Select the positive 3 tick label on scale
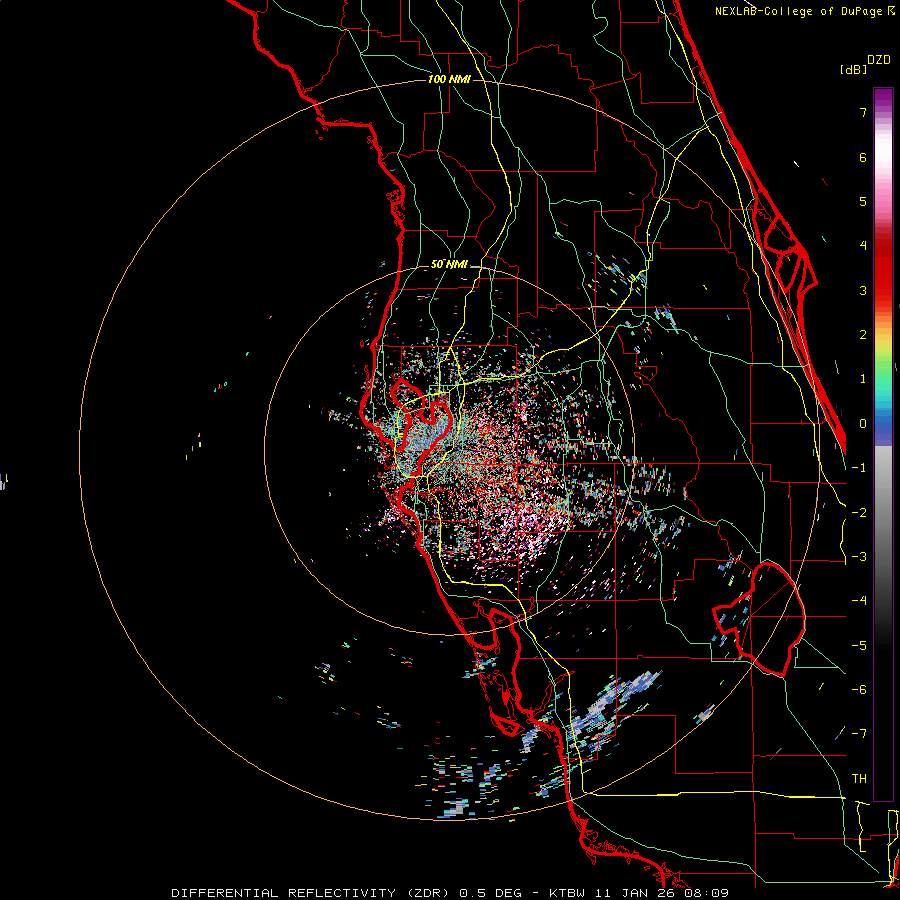The image size is (900, 900). [x=863, y=290]
